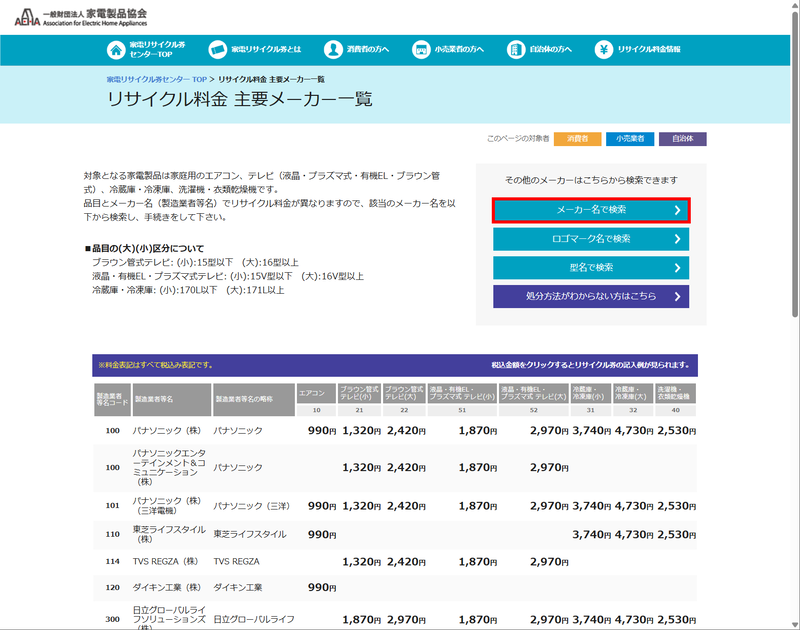Expand 処分方法がわからない方はこちら via its arrow
This screenshot has height=630, width=800.
(677, 295)
